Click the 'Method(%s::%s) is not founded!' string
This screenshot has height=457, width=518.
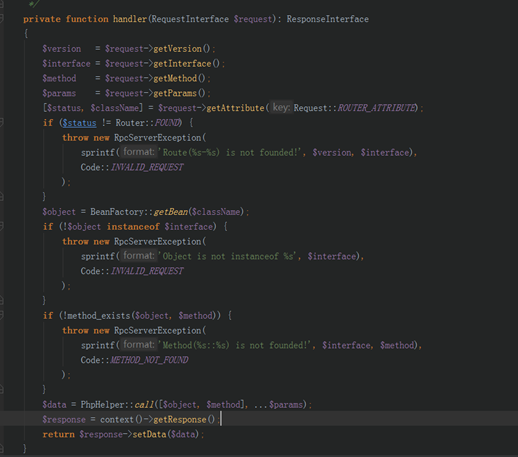(x=234, y=345)
